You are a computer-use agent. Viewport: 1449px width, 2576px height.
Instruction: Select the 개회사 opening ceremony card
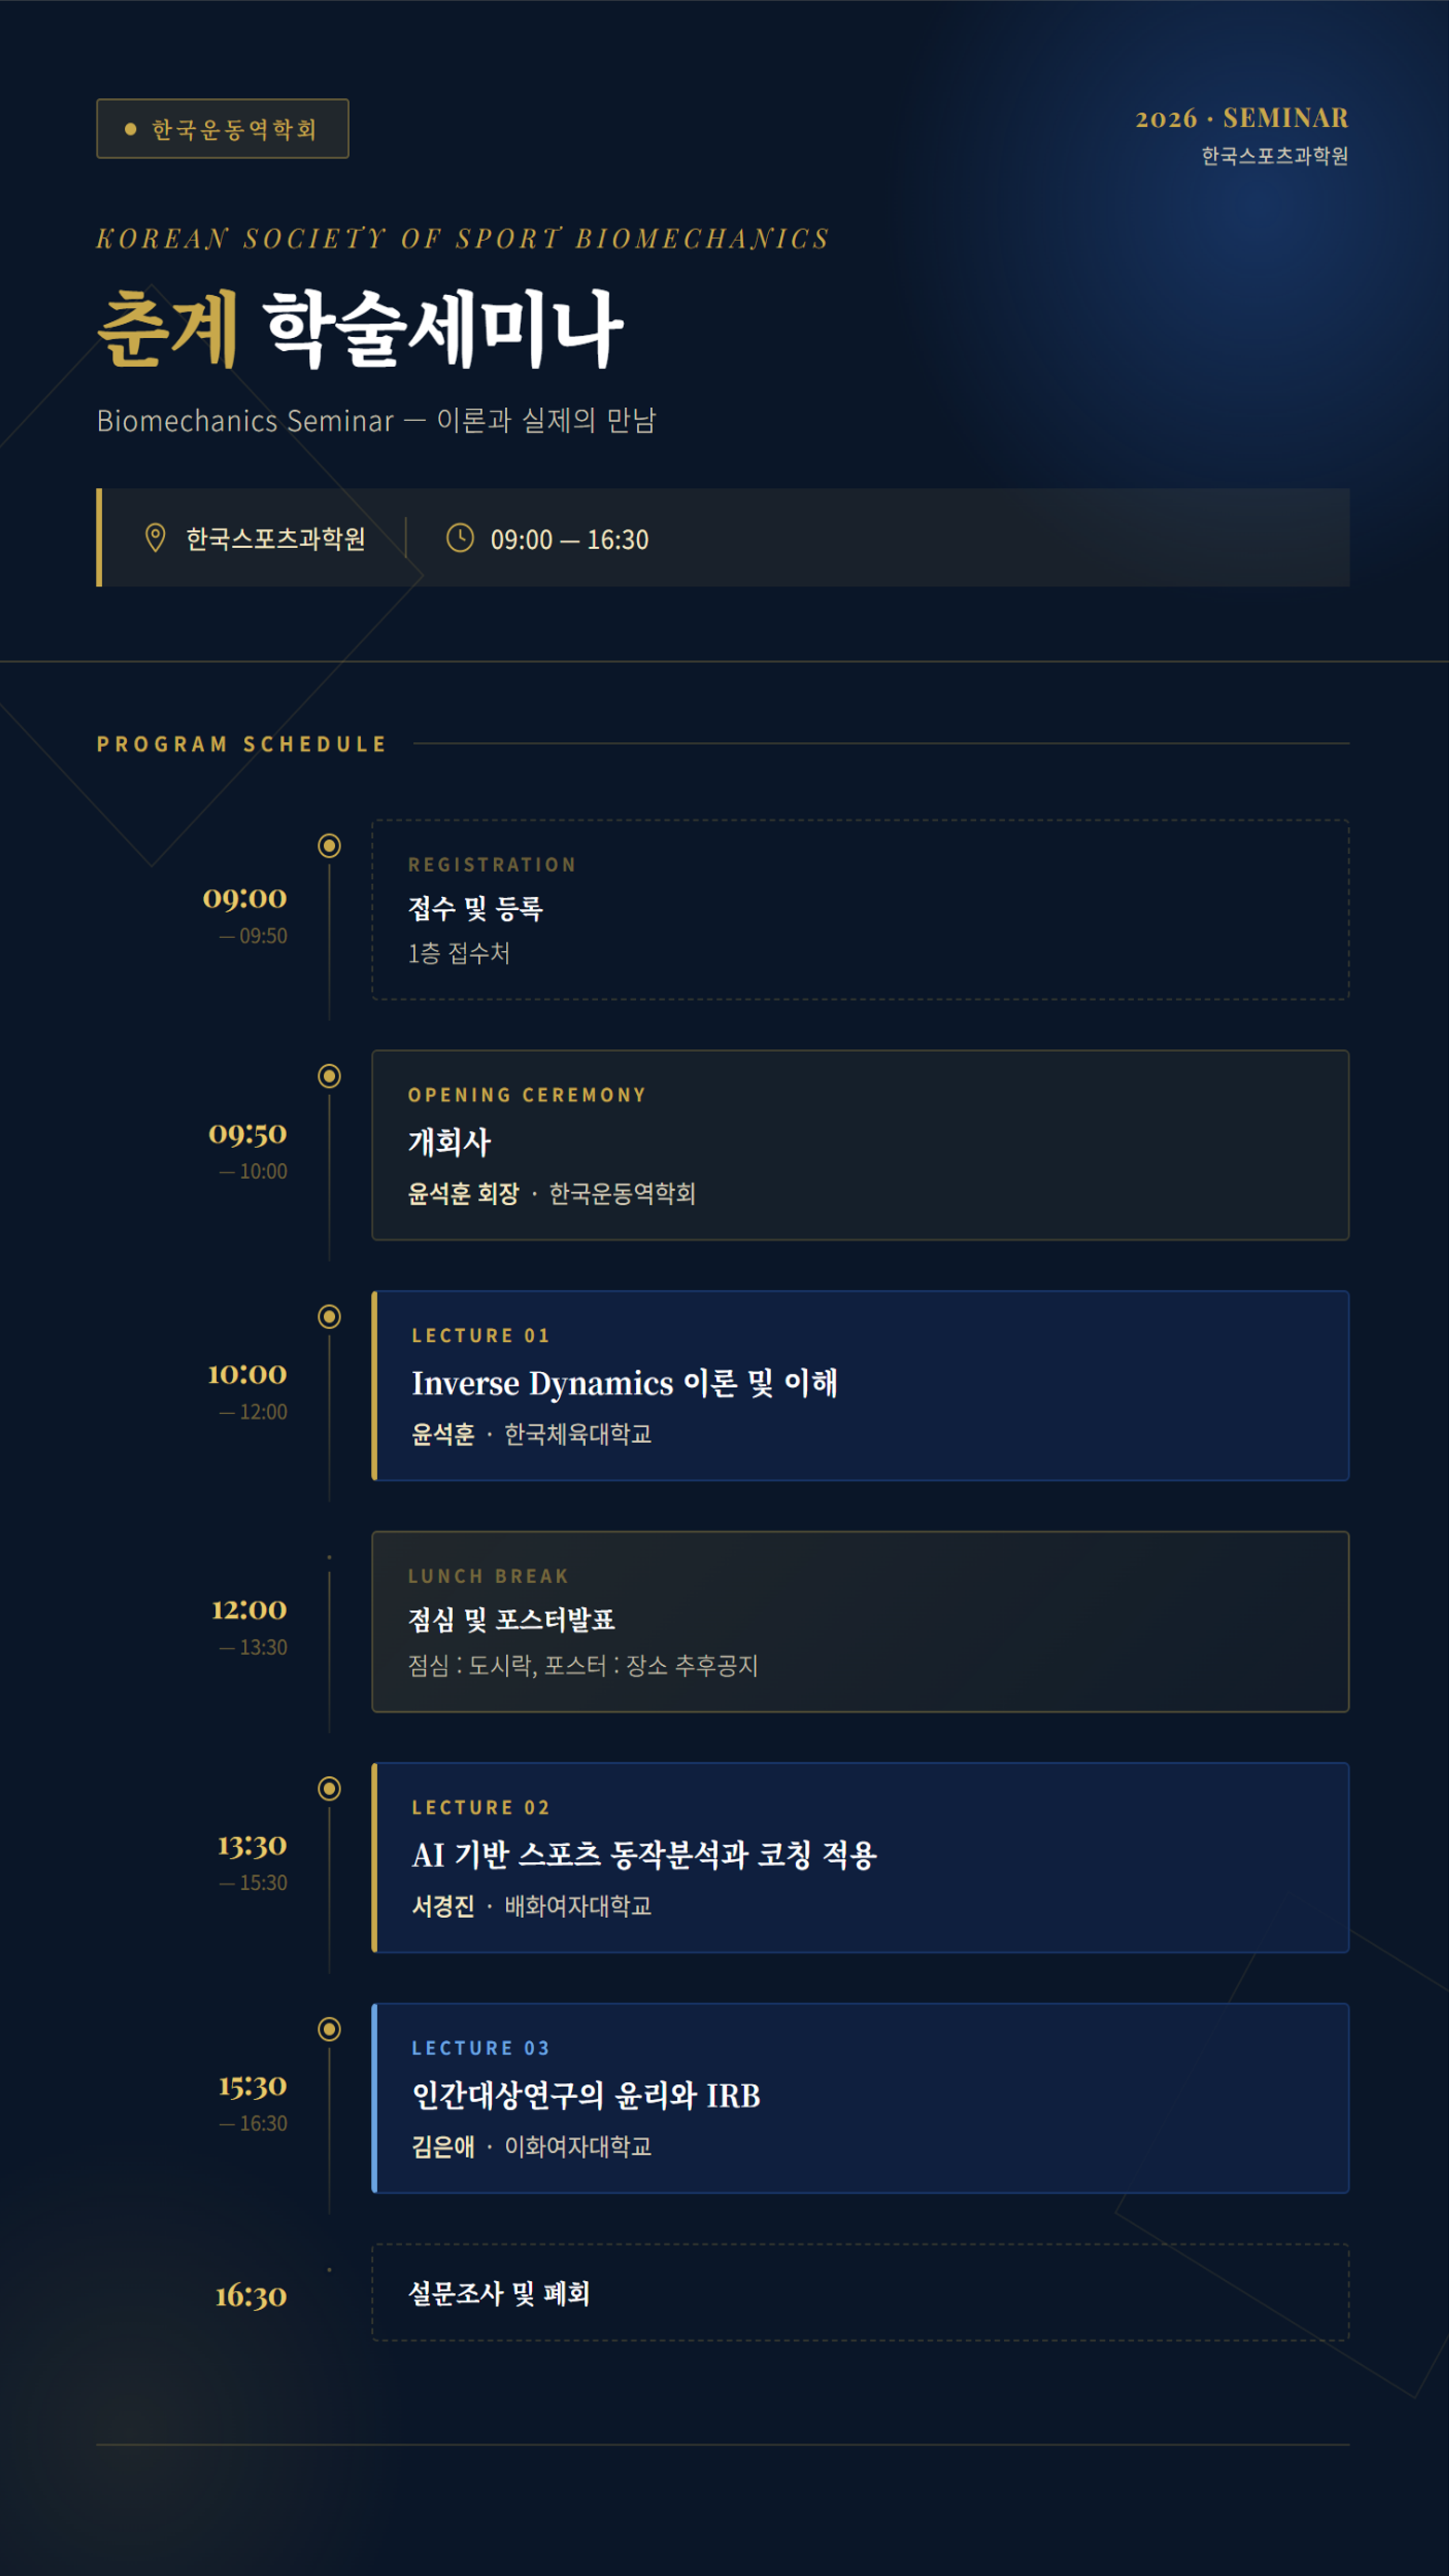tap(860, 1145)
